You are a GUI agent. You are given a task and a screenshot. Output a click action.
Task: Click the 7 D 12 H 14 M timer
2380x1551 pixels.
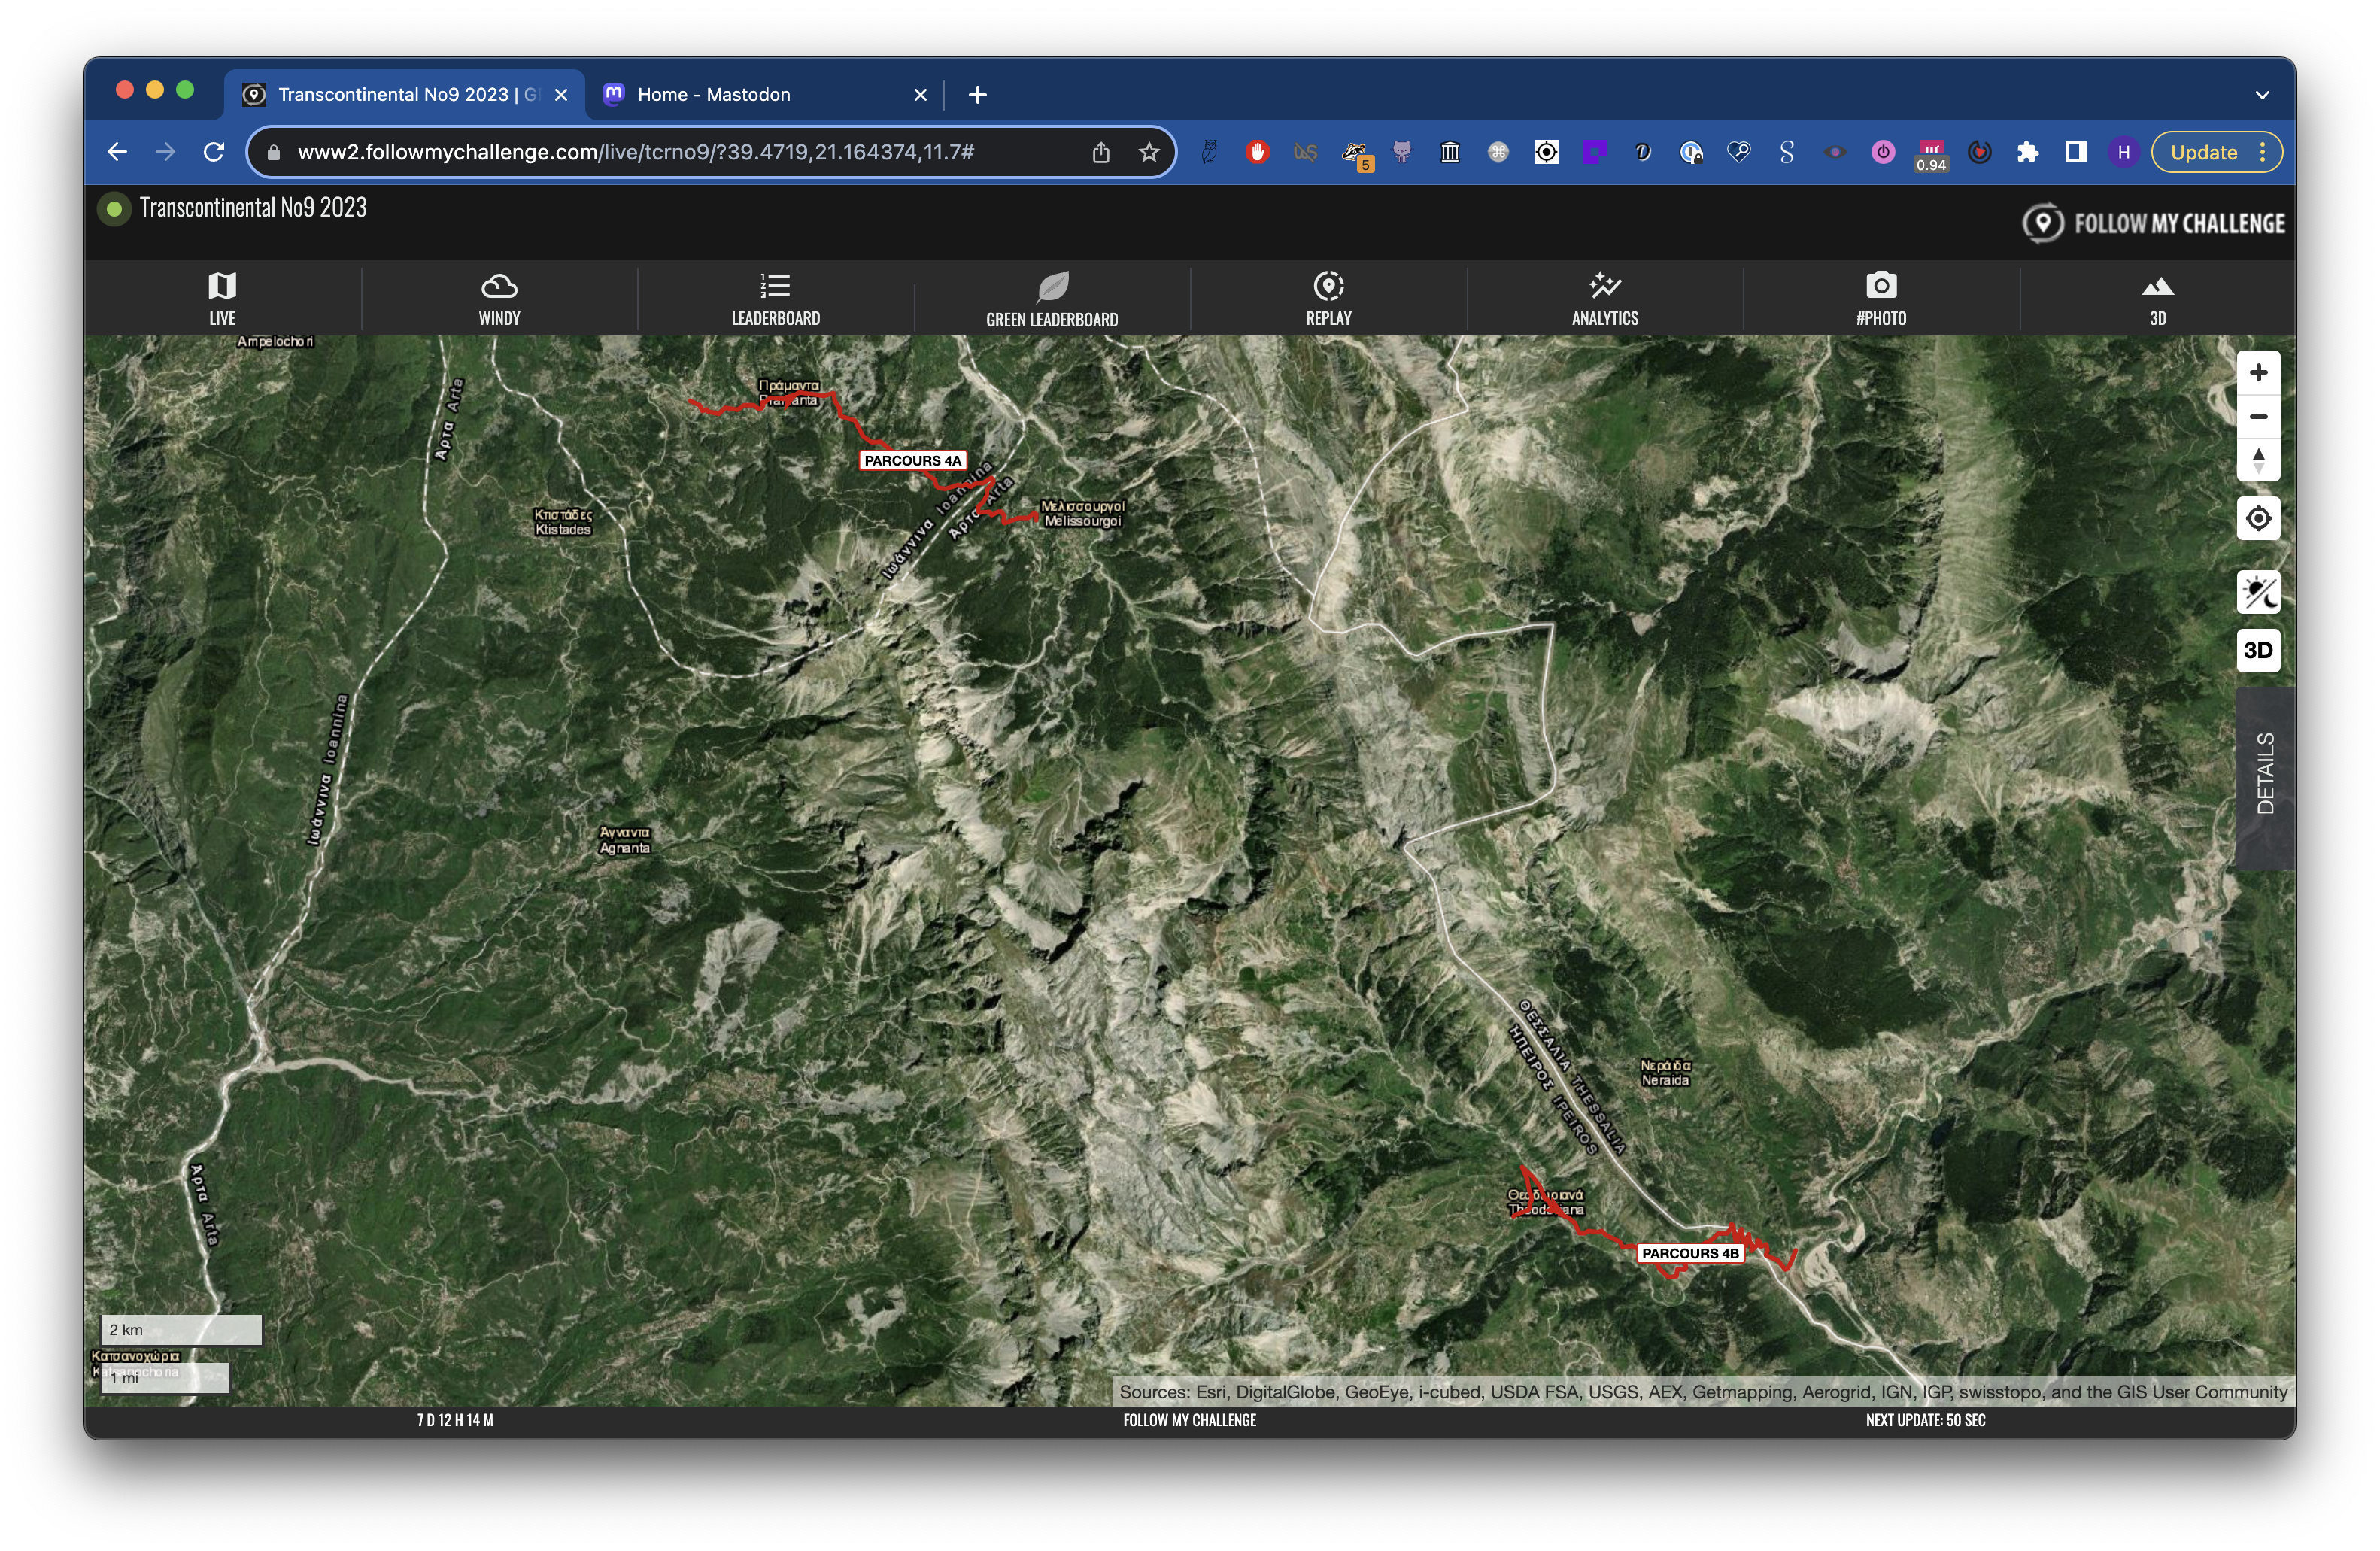click(x=455, y=1420)
